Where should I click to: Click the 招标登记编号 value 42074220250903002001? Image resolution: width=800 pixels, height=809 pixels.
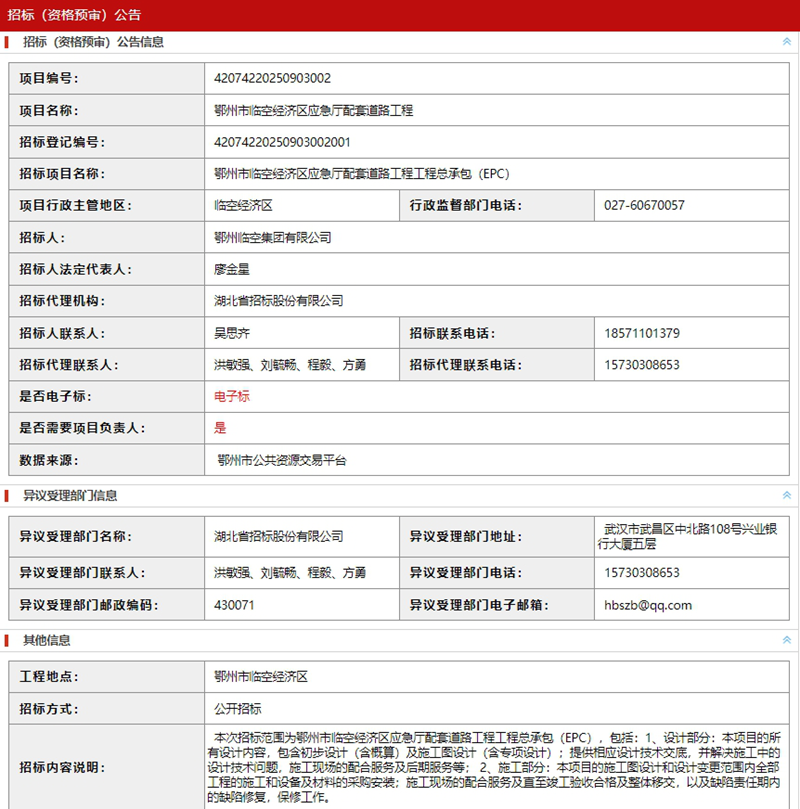point(282,142)
